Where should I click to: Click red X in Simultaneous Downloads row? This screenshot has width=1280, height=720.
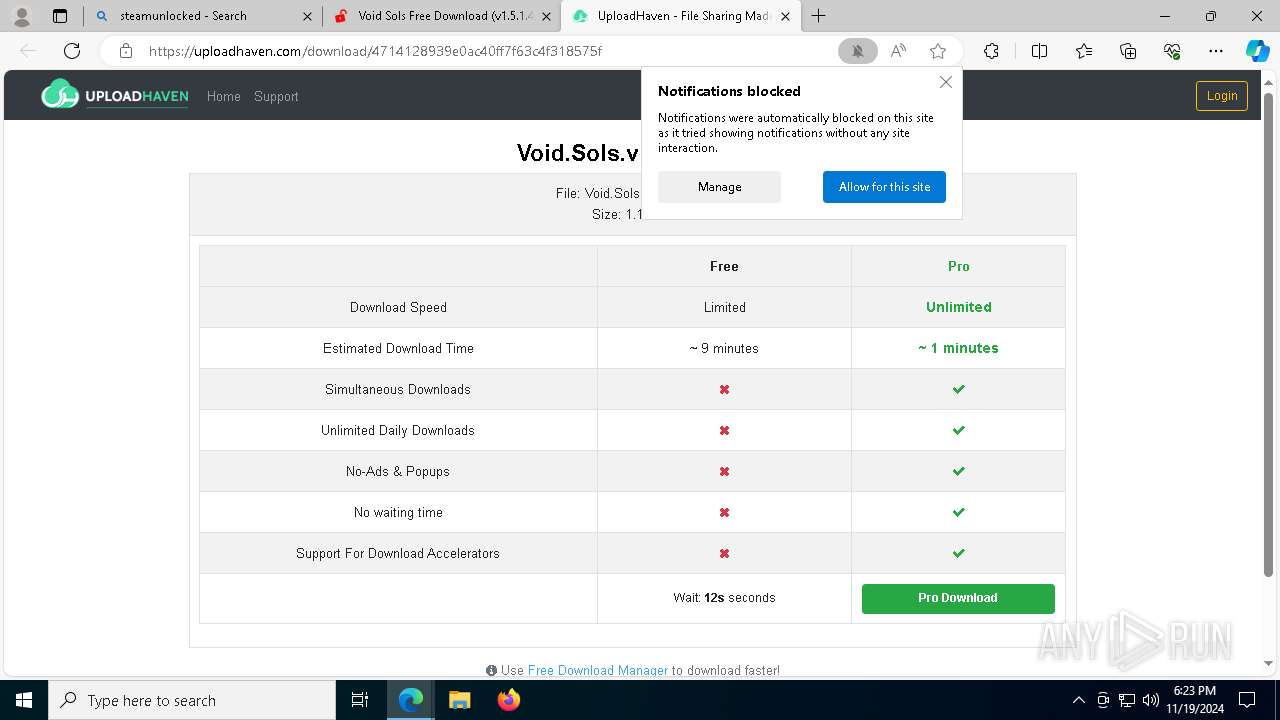tap(724, 389)
